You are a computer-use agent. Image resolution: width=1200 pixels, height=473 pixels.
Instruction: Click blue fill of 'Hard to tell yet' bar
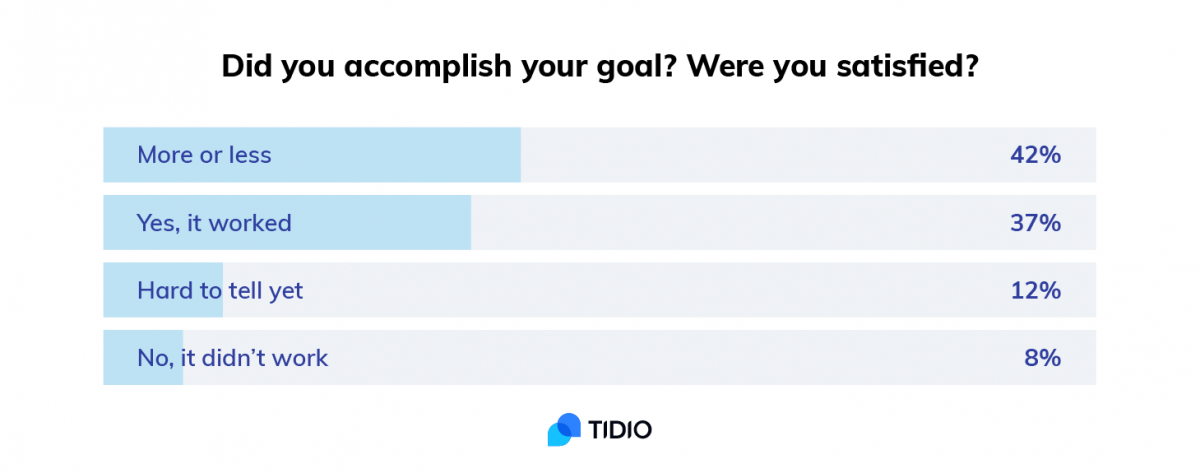[x=163, y=290]
